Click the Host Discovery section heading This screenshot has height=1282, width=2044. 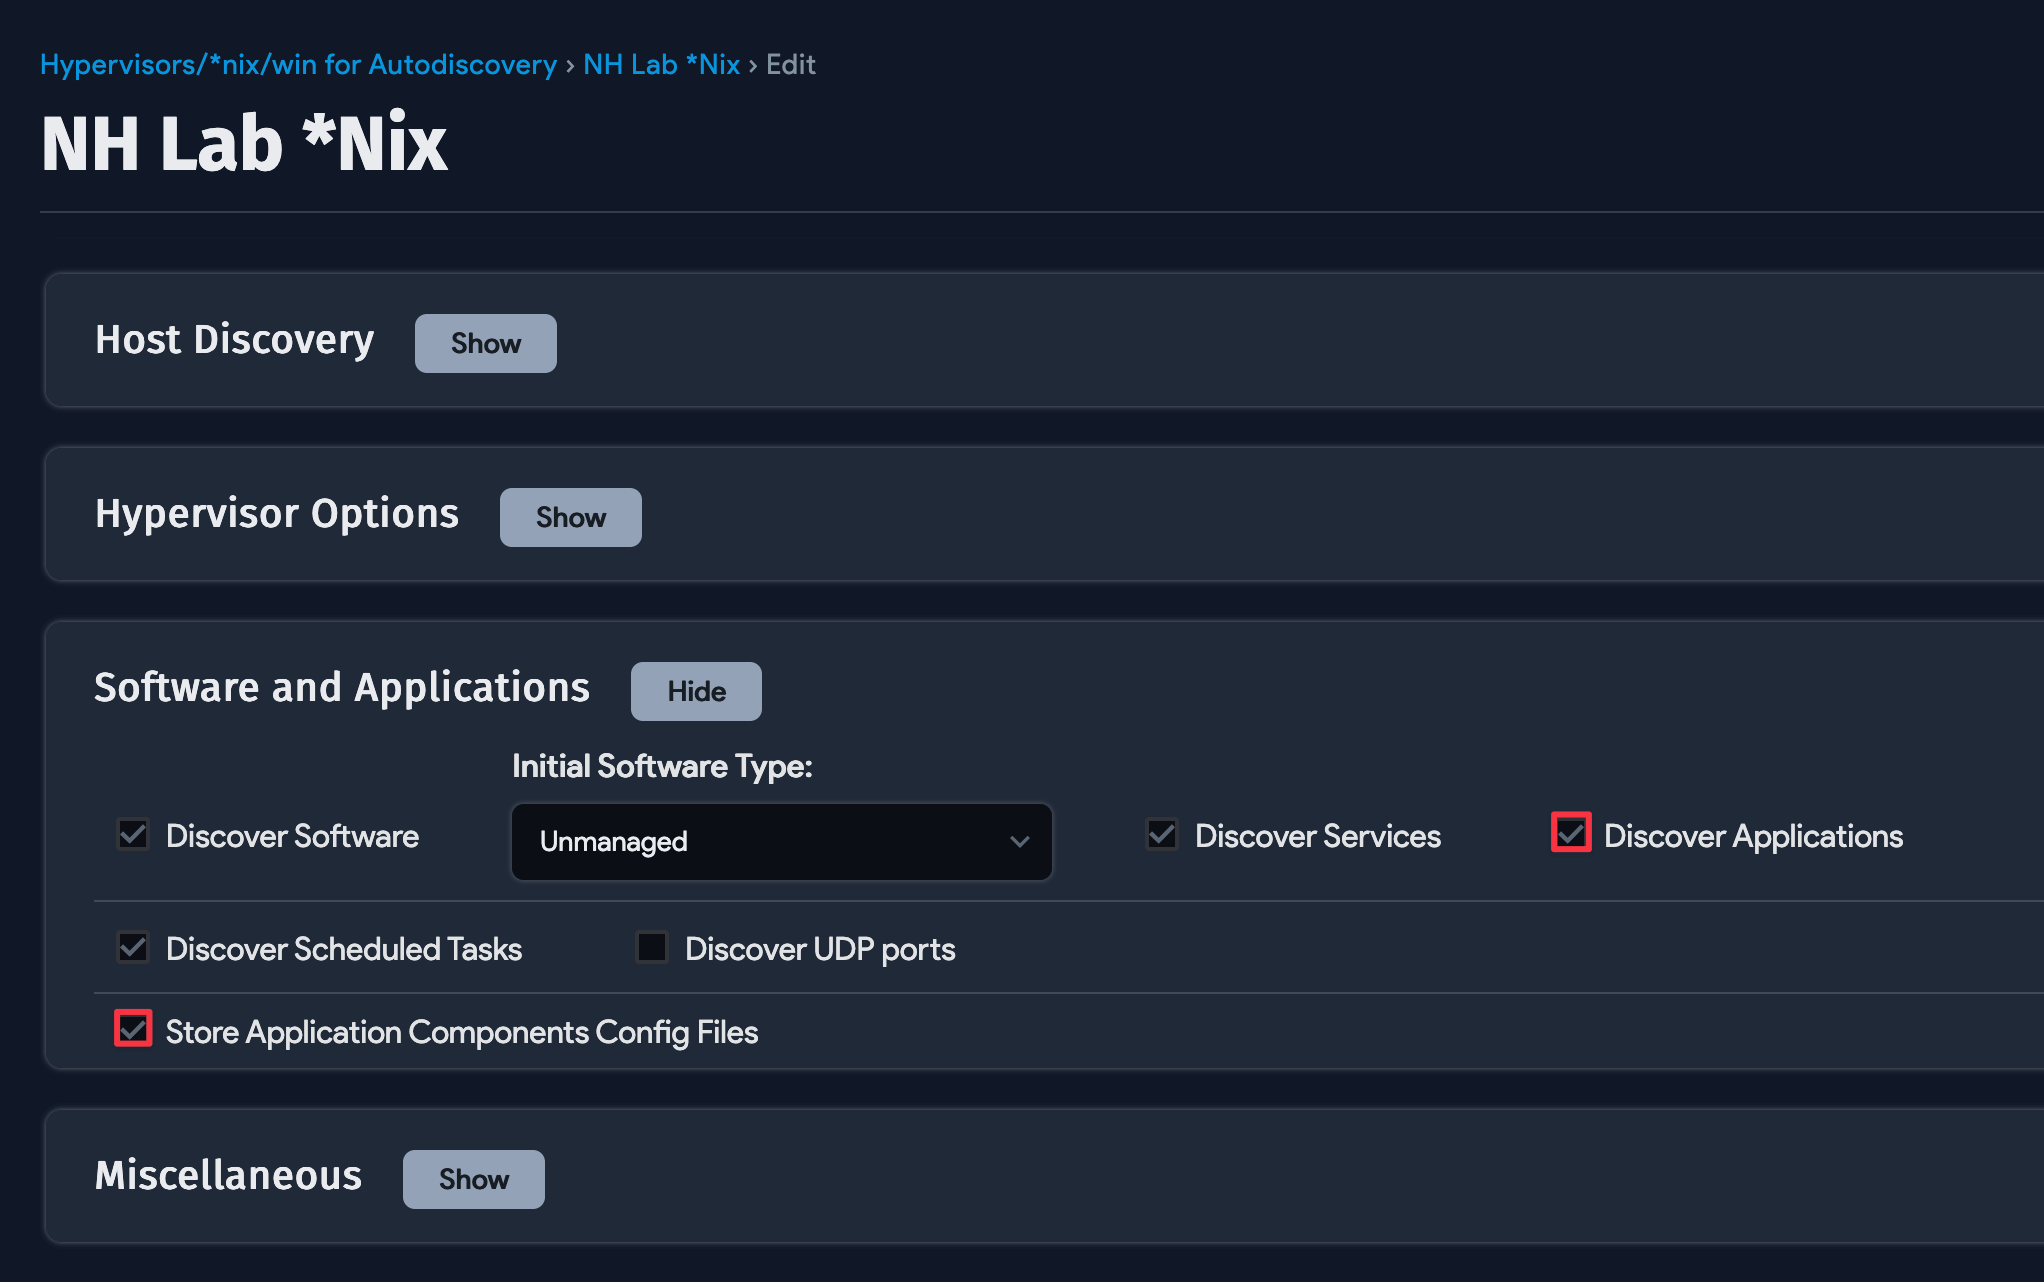[x=234, y=340]
